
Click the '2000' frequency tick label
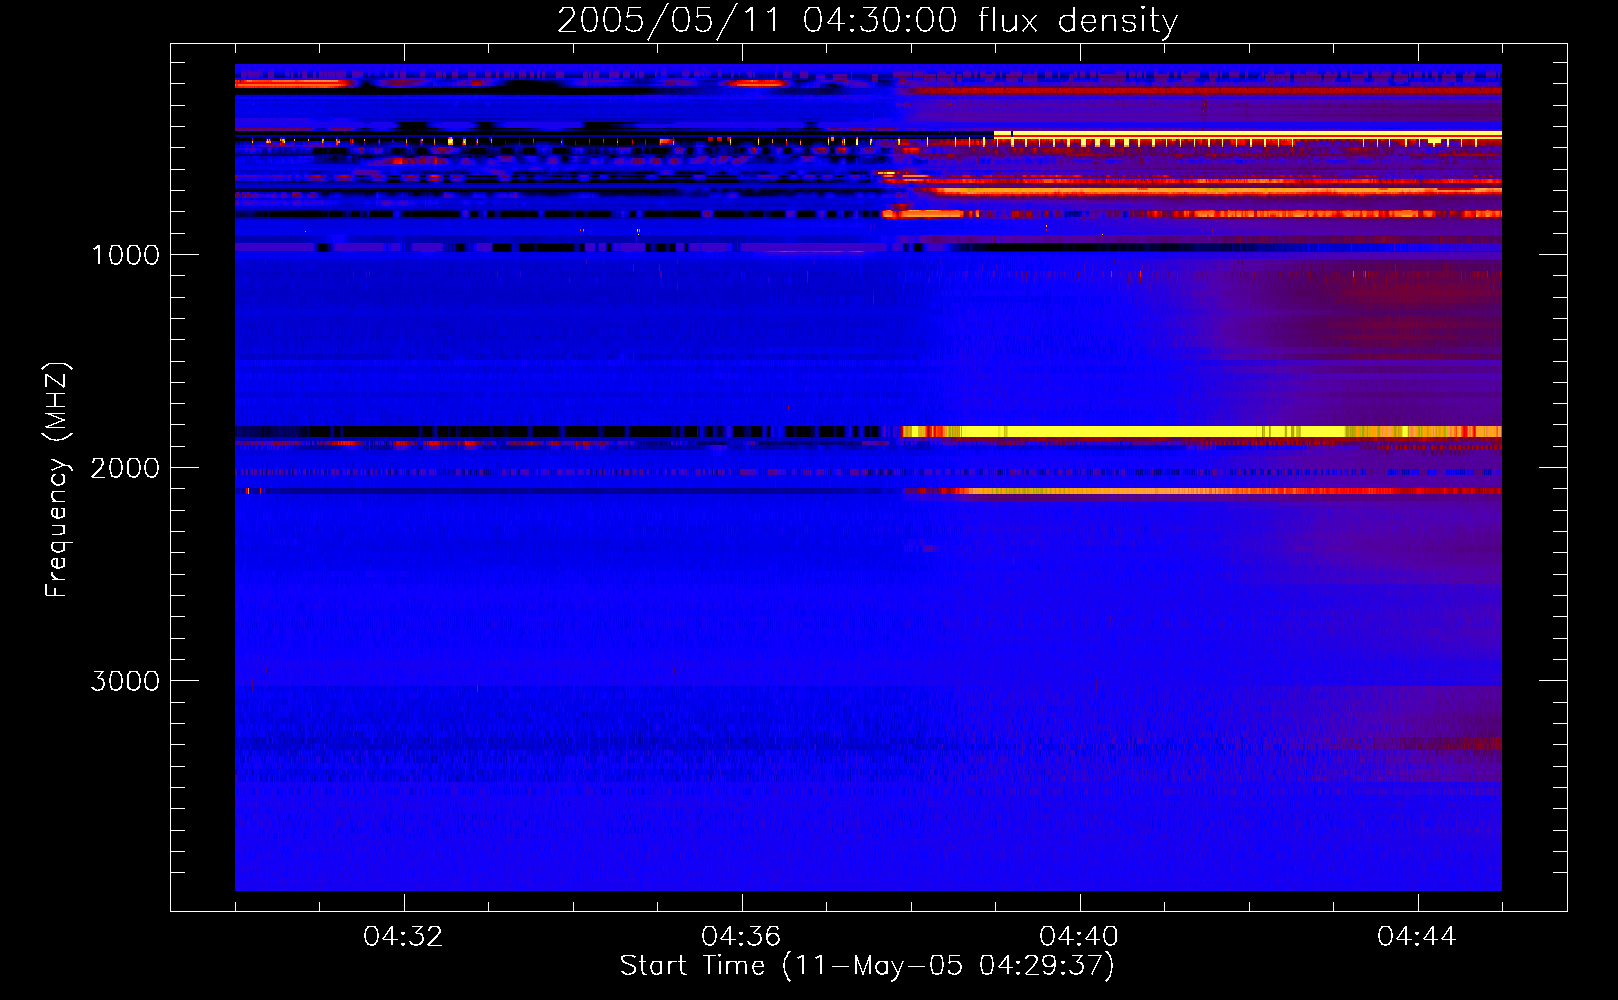125,468
